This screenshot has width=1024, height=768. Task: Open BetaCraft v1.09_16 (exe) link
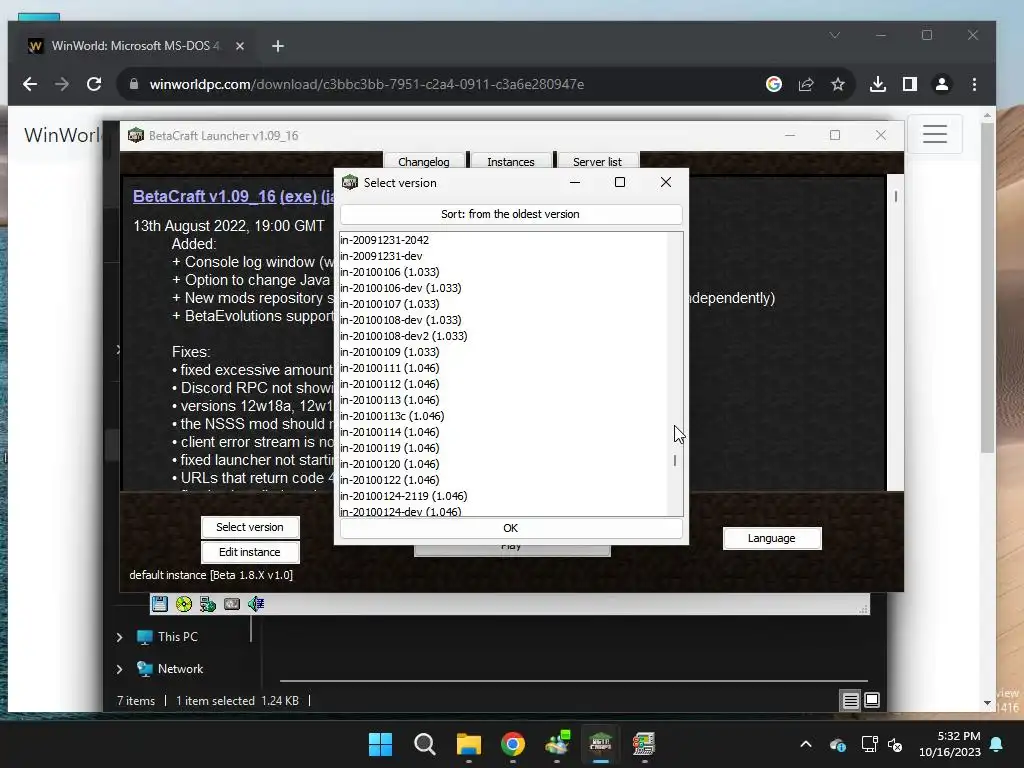(x=225, y=196)
